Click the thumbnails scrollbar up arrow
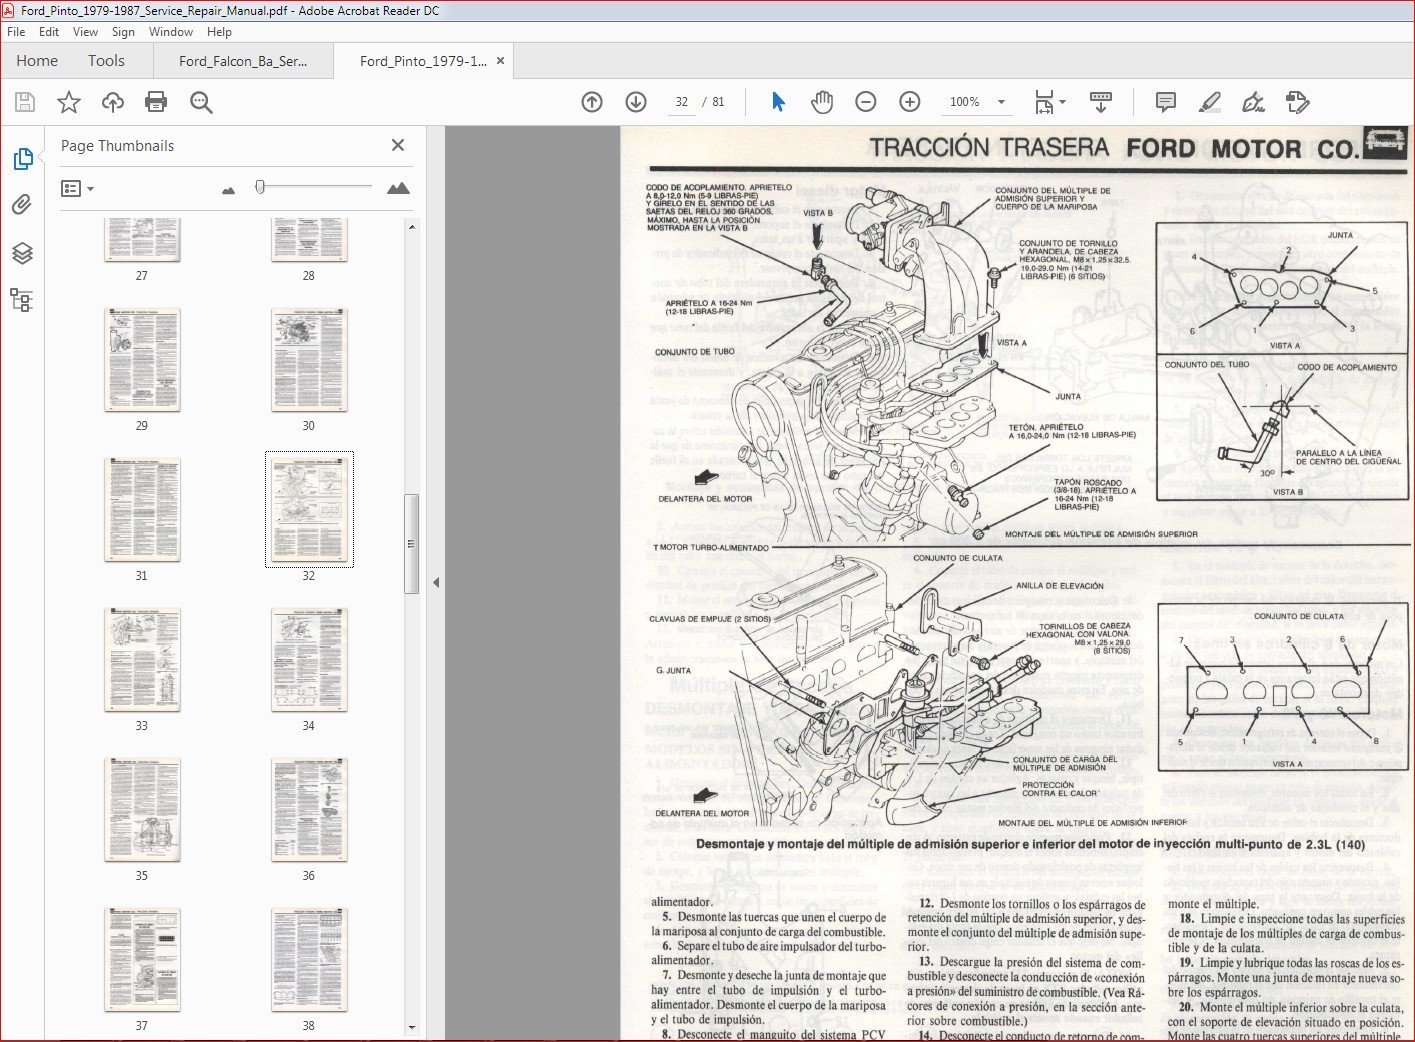The height and width of the screenshot is (1042, 1415). click(411, 227)
